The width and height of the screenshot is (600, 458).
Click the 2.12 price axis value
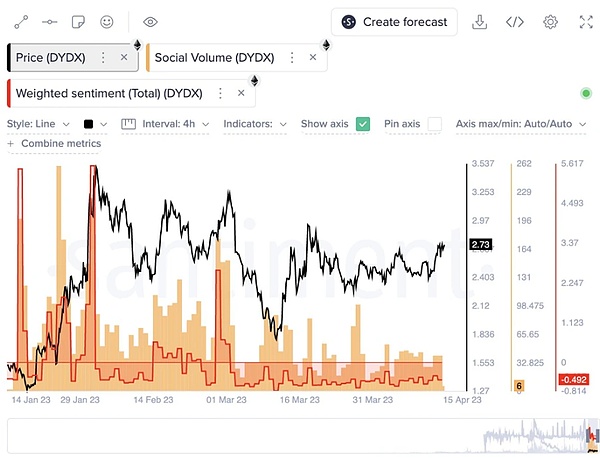pyautogui.click(x=481, y=306)
